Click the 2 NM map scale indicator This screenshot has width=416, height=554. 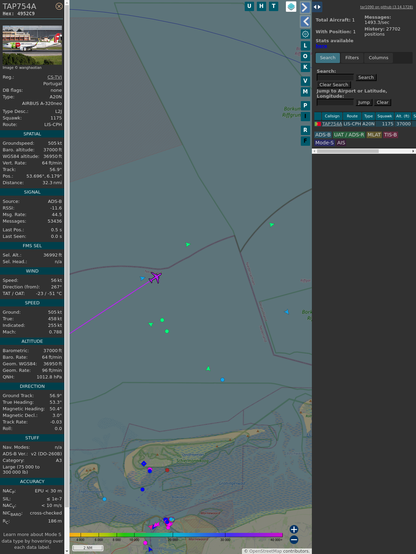[x=88, y=548]
